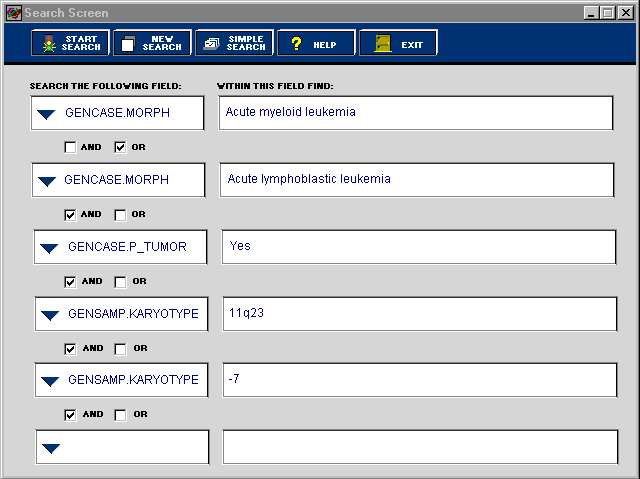
Task: Close the Search Screen window
Action: [626, 13]
